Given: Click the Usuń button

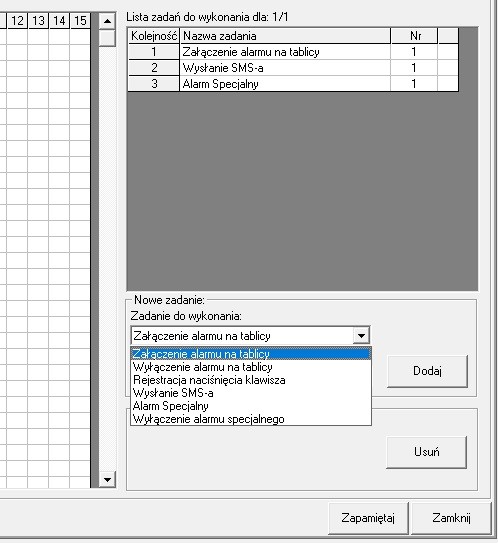Looking at the screenshot, I should click(426, 452).
